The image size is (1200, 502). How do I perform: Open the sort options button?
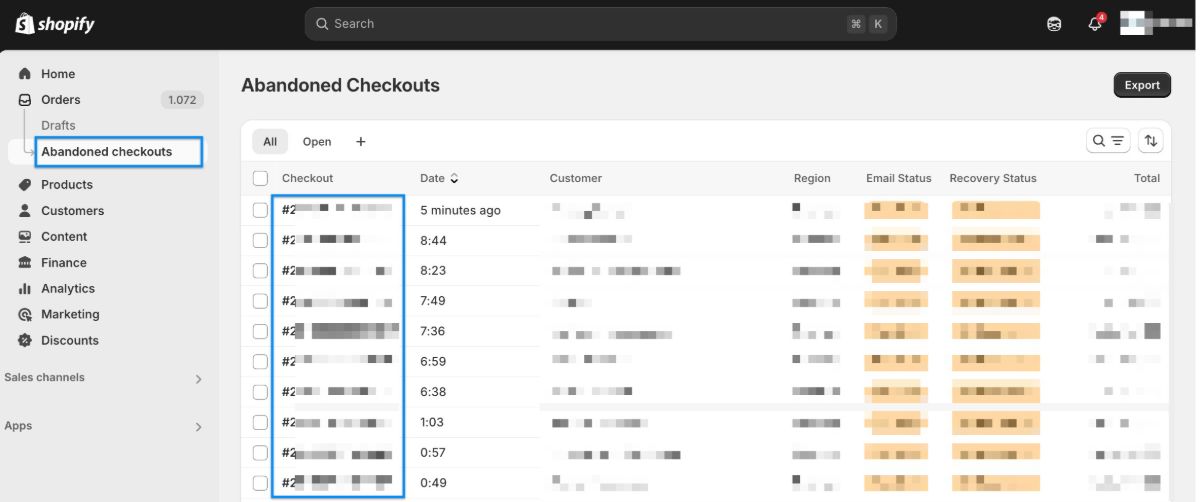pyautogui.click(x=1151, y=141)
